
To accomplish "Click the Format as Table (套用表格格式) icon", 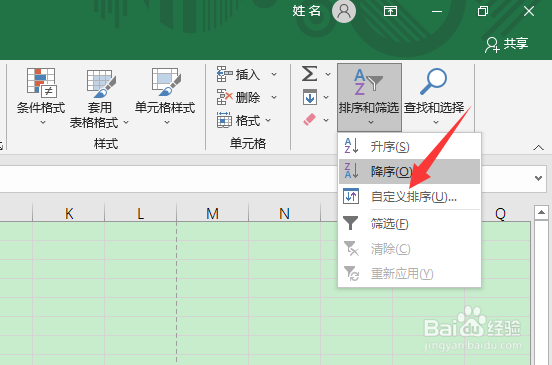I will 101,83.
